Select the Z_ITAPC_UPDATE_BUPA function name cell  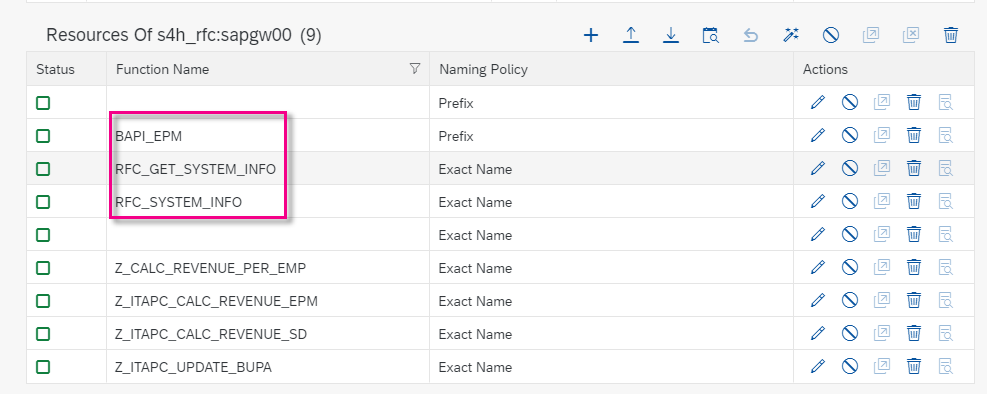coord(268,366)
